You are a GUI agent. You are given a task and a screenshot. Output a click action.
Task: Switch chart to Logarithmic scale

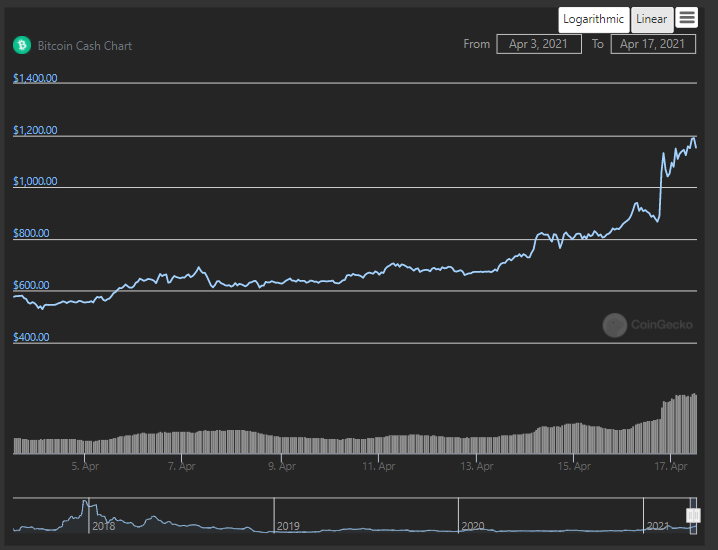pos(593,19)
